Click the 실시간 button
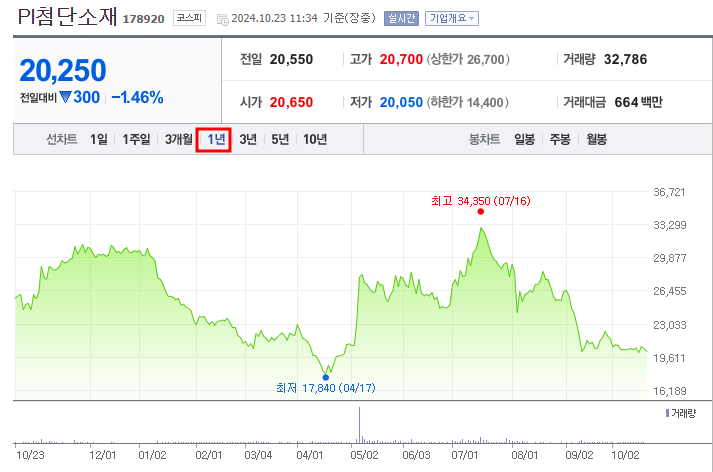 tap(401, 18)
